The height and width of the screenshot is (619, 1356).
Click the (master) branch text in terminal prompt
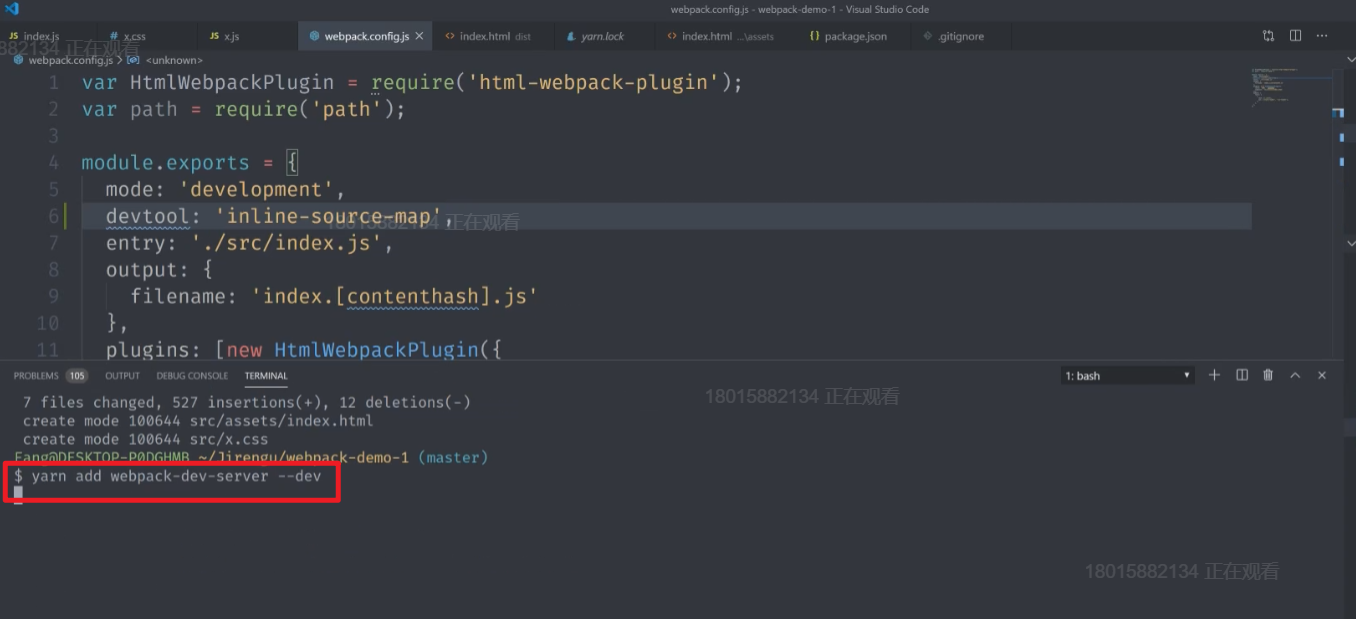coord(453,457)
